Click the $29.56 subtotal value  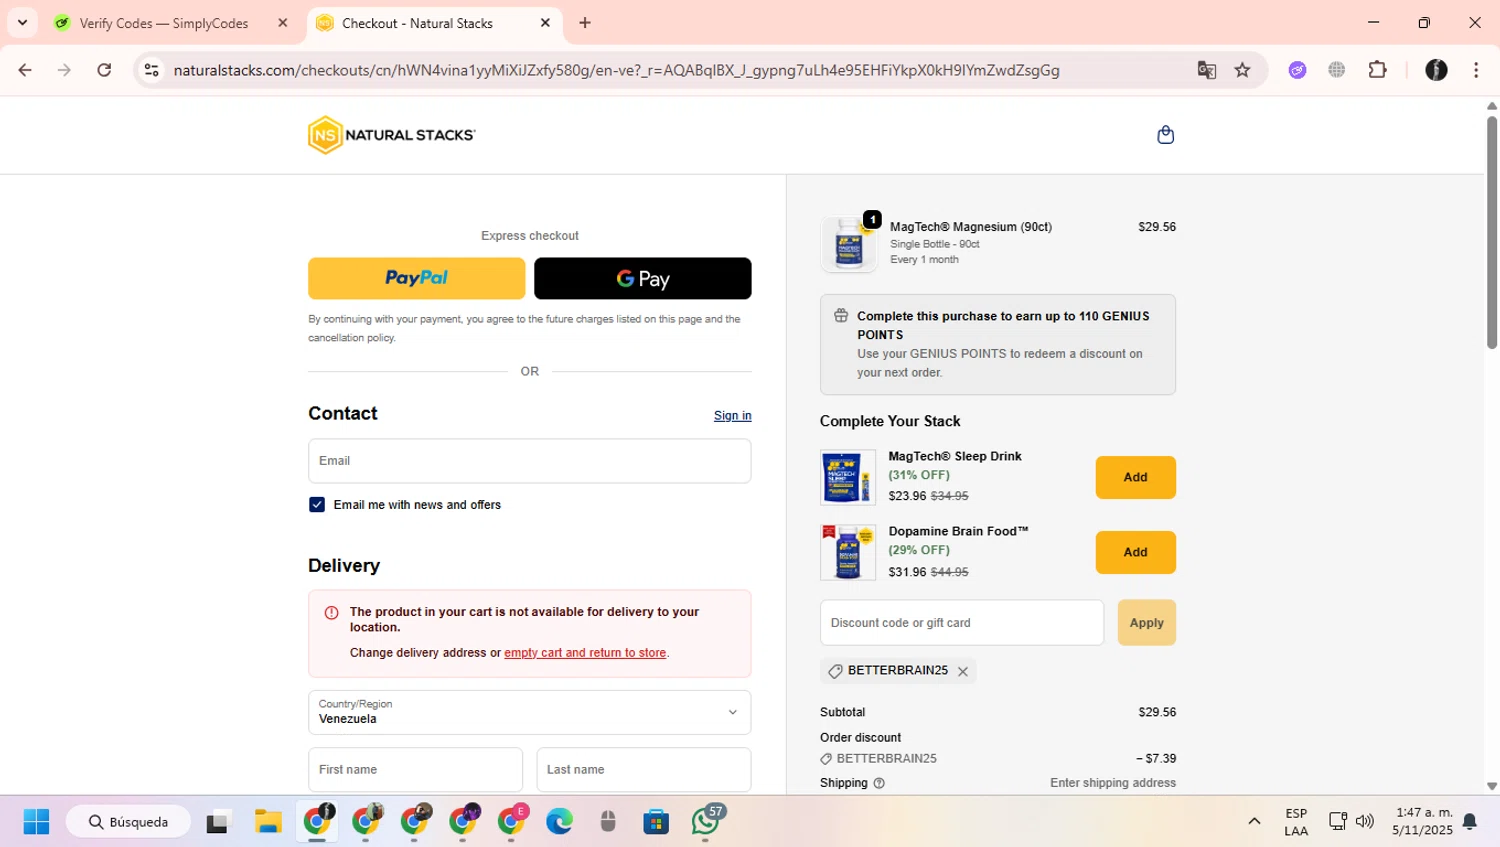pos(1157,713)
